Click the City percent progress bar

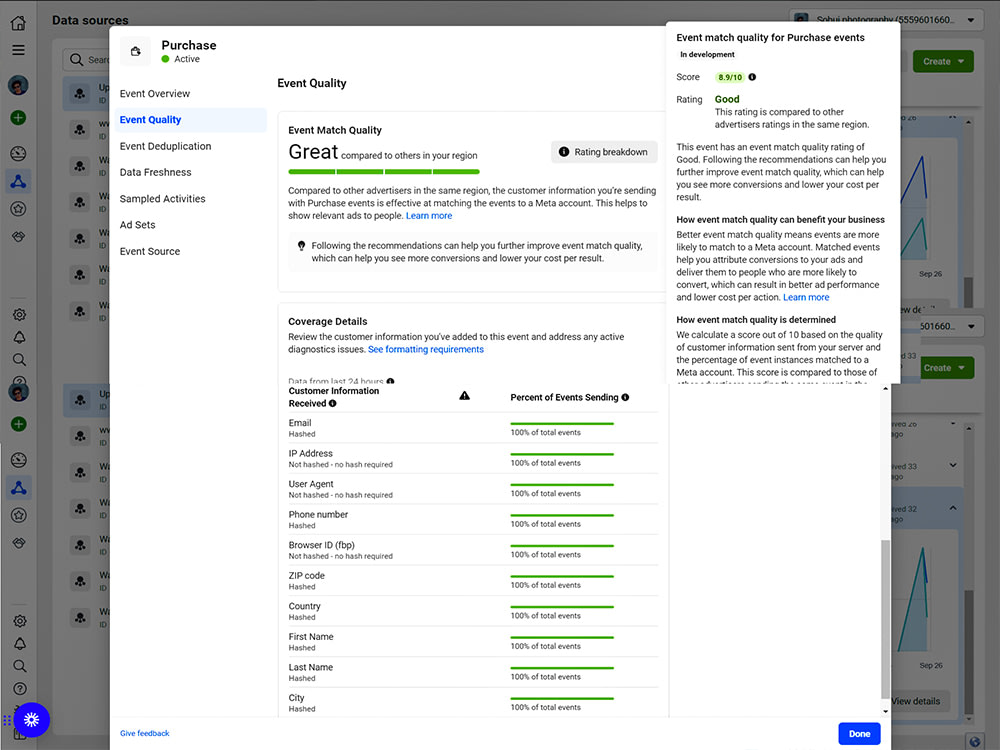pyautogui.click(x=562, y=698)
